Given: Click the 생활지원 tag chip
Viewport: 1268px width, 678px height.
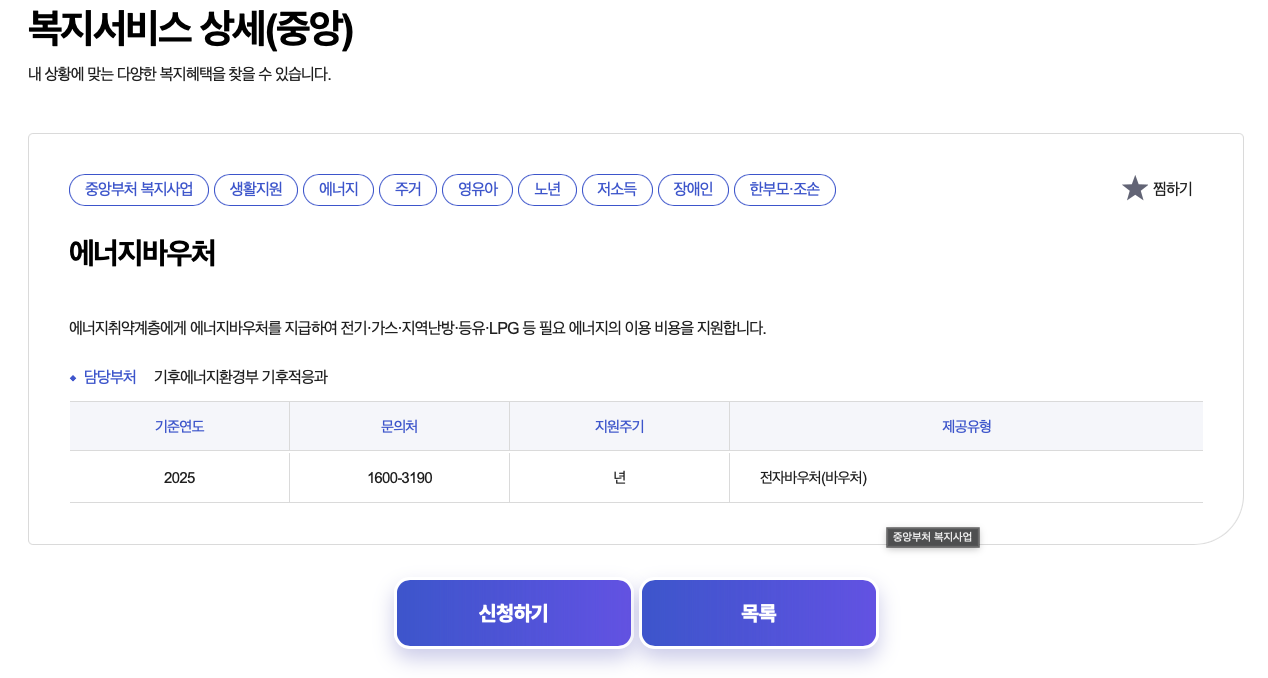Looking at the screenshot, I should [x=256, y=190].
